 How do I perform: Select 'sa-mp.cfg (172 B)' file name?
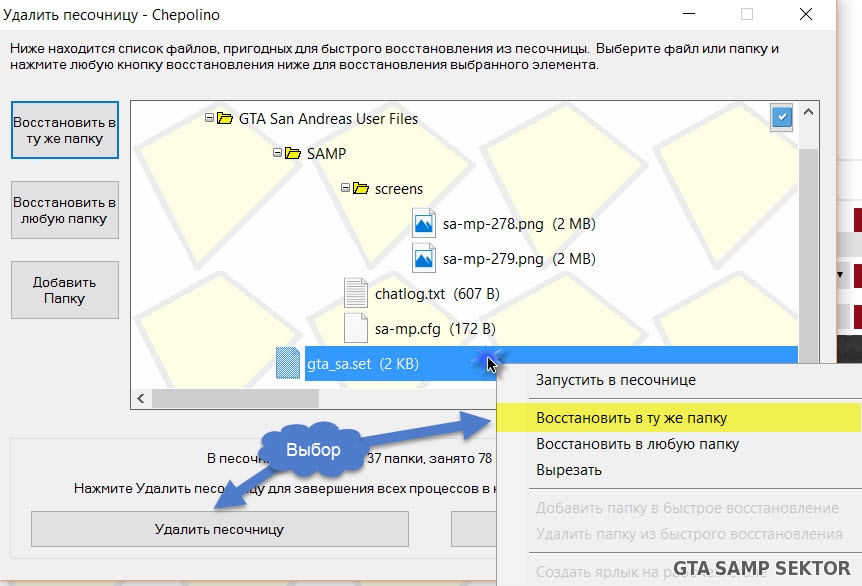pyautogui.click(x=435, y=329)
